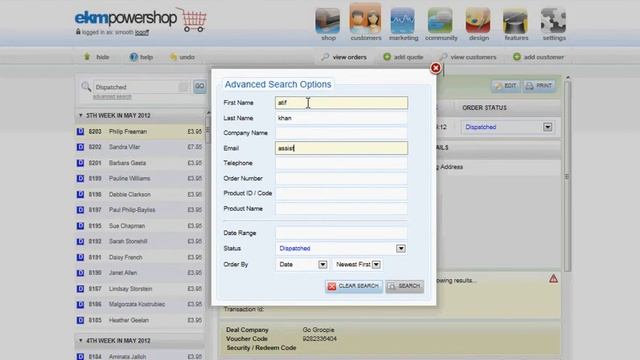This screenshot has width=640, height=360.
Task: Click the EDIT order button
Action: pyautogui.click(x=506, y=86)
